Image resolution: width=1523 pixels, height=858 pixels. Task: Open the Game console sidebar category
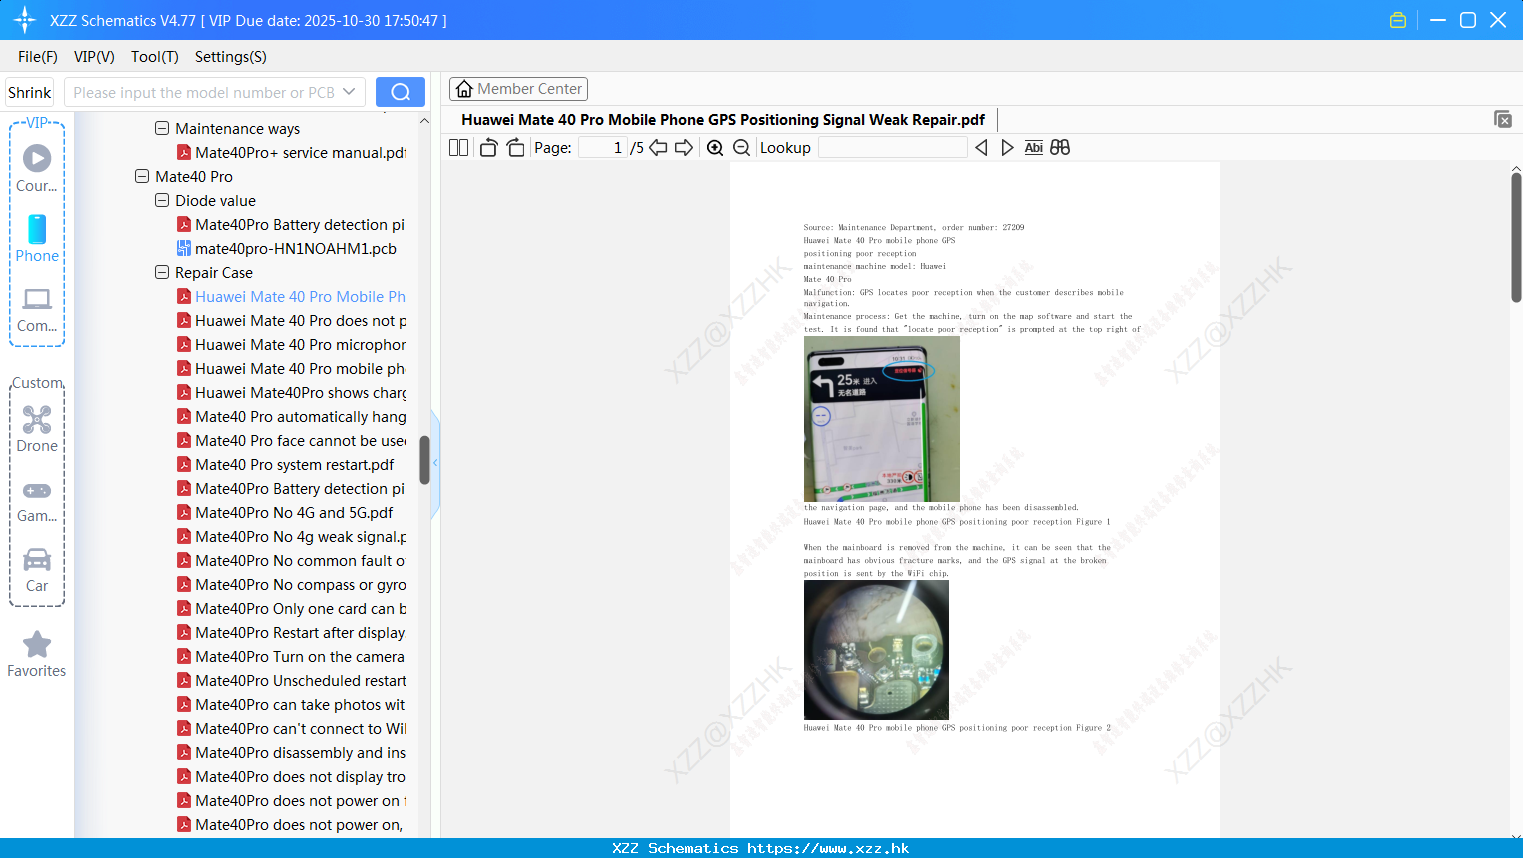click(x=37, y=501)
